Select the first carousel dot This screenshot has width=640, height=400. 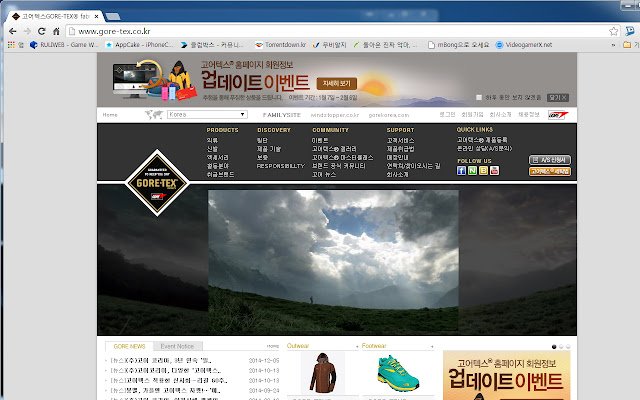pos(554,347)
